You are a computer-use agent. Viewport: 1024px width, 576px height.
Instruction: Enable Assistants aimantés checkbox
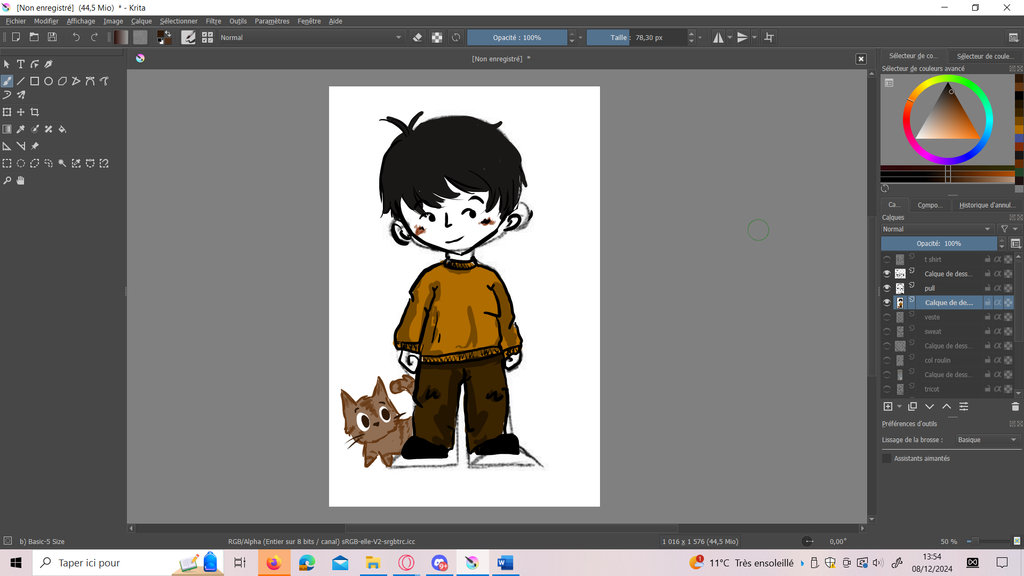click(886, 458)
